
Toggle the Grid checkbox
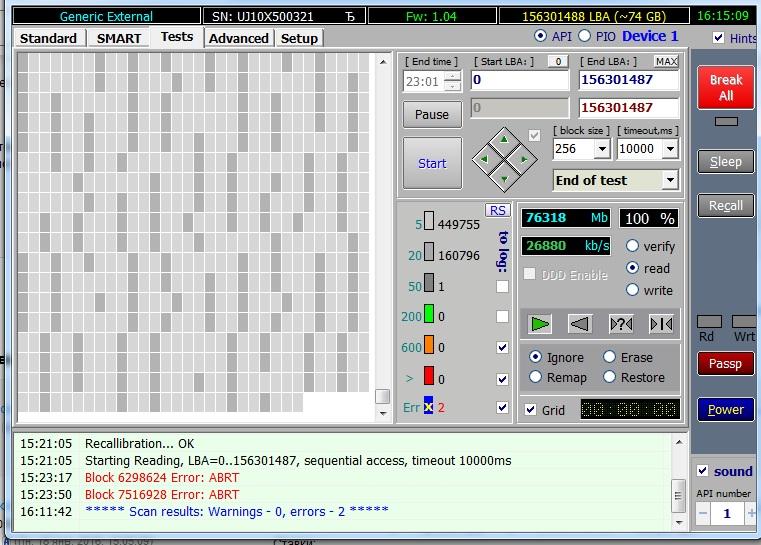coord(530,409)
